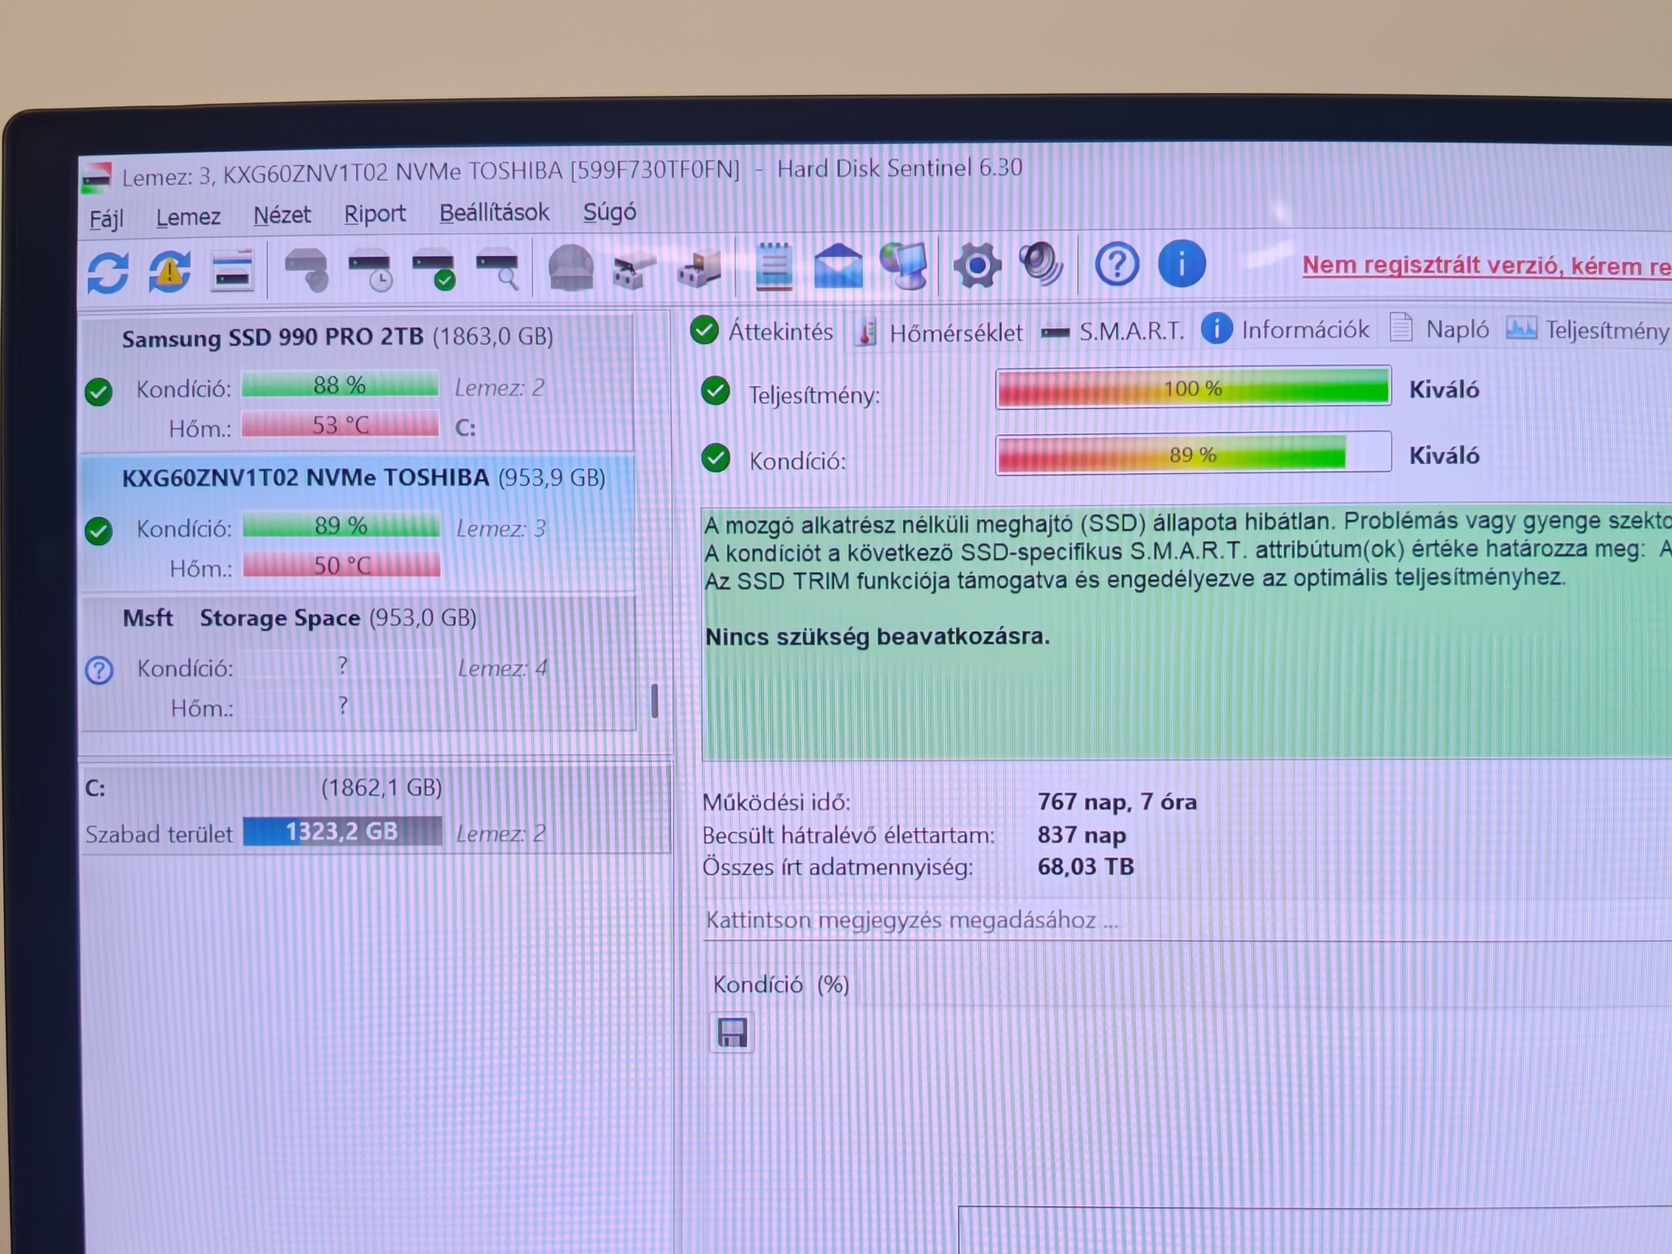Click question mark icon beside Storage Space Kondíció
The image size is (1672, 1254).
point(99,670)
